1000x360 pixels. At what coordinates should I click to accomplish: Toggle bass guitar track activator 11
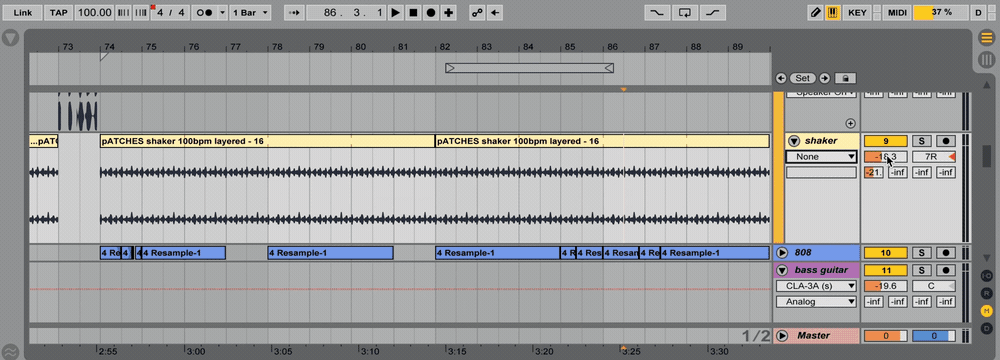coord(885,270)
